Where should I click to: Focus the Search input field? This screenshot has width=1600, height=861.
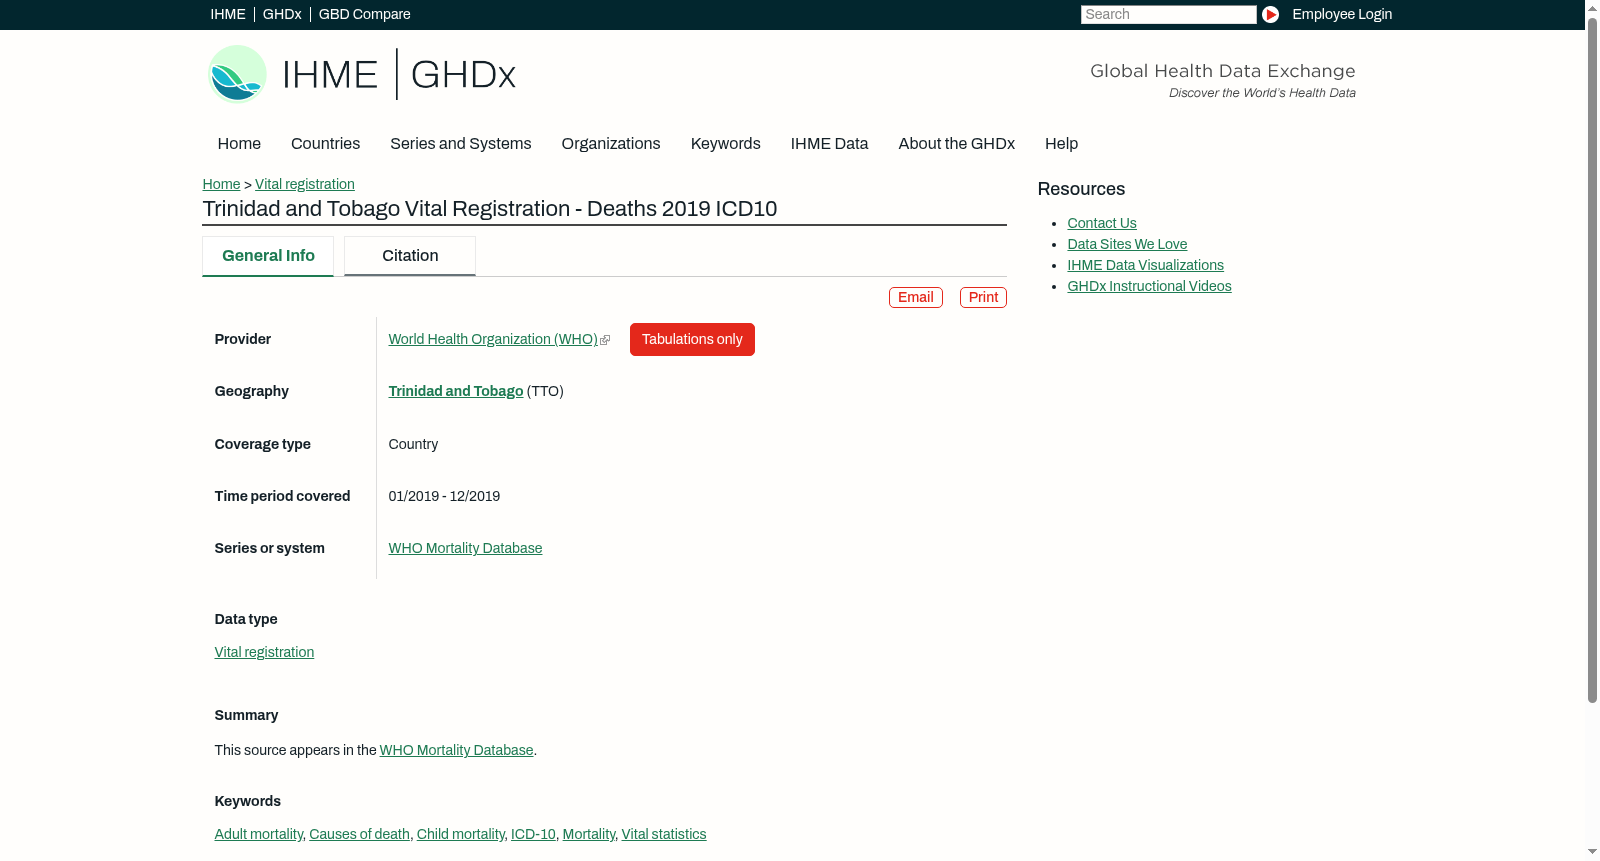point(1168,14)
